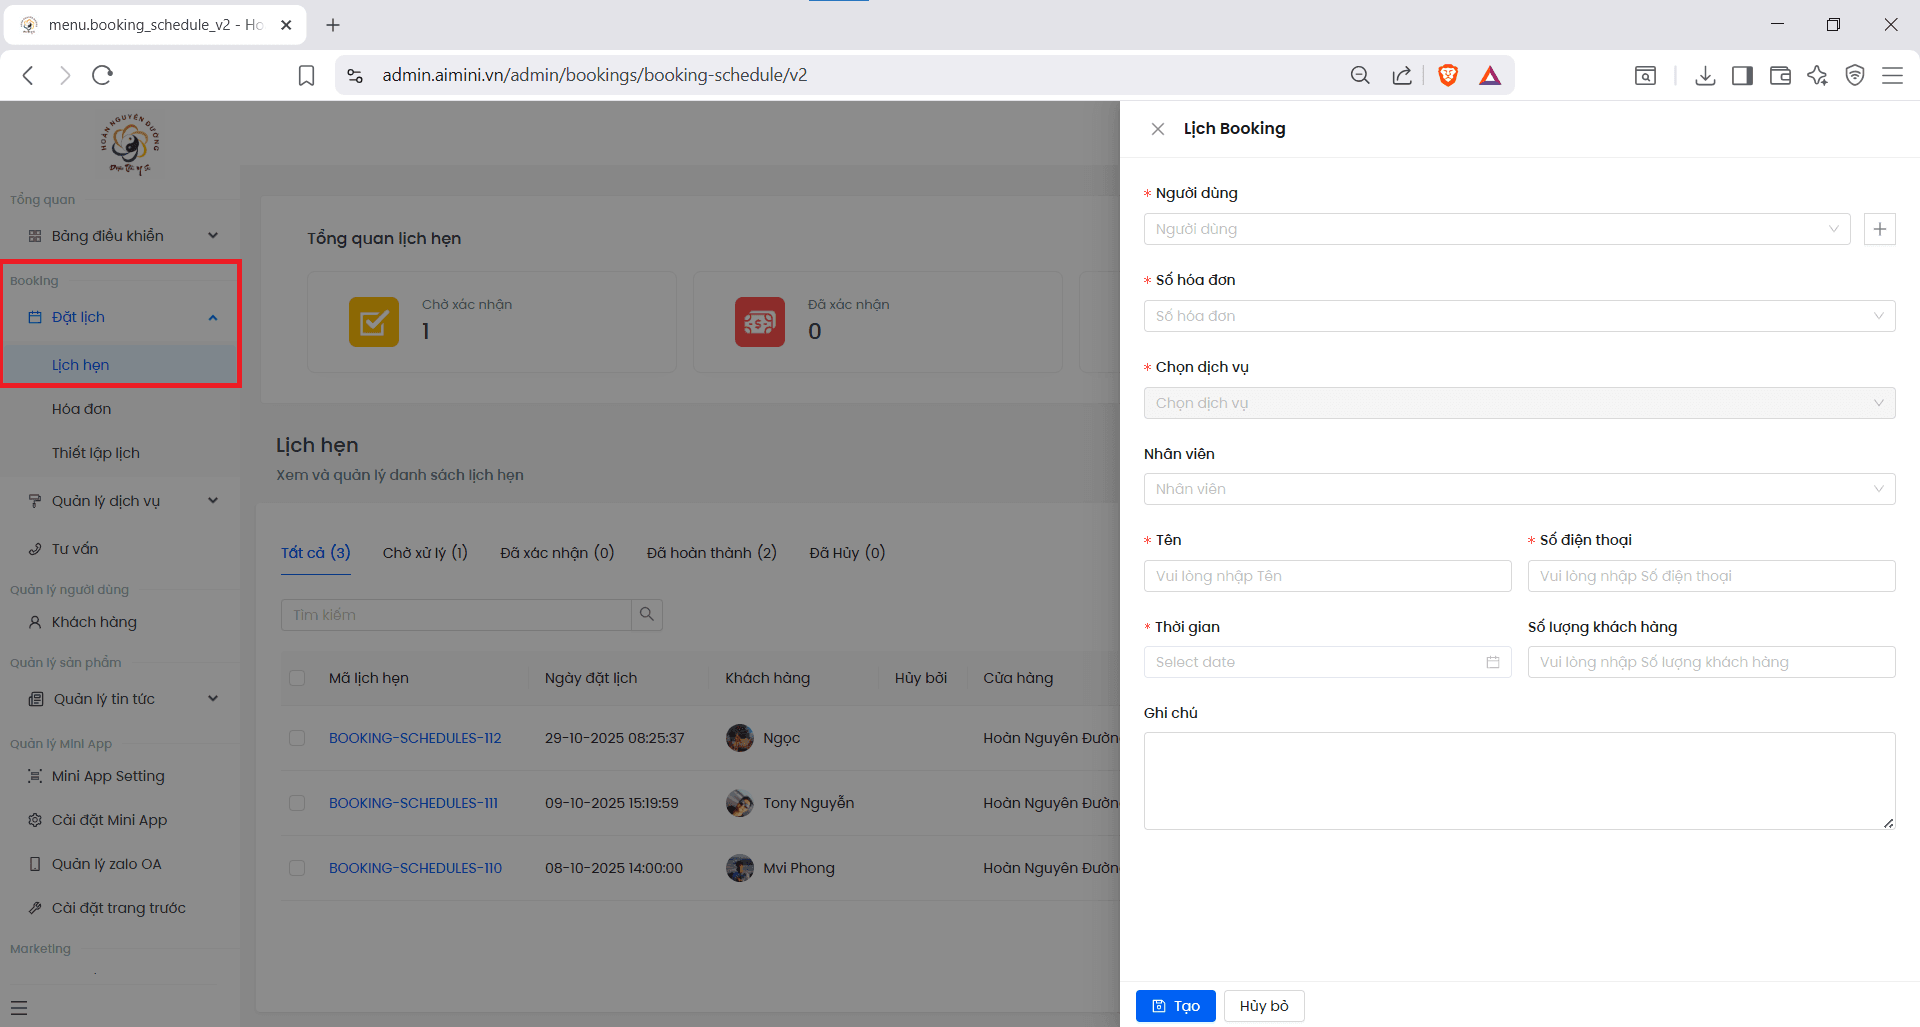Click the Brave Shields icon in address bar
Image resolution: width=1920 pixels, height=1027 pixels.
click(1447, 75)
